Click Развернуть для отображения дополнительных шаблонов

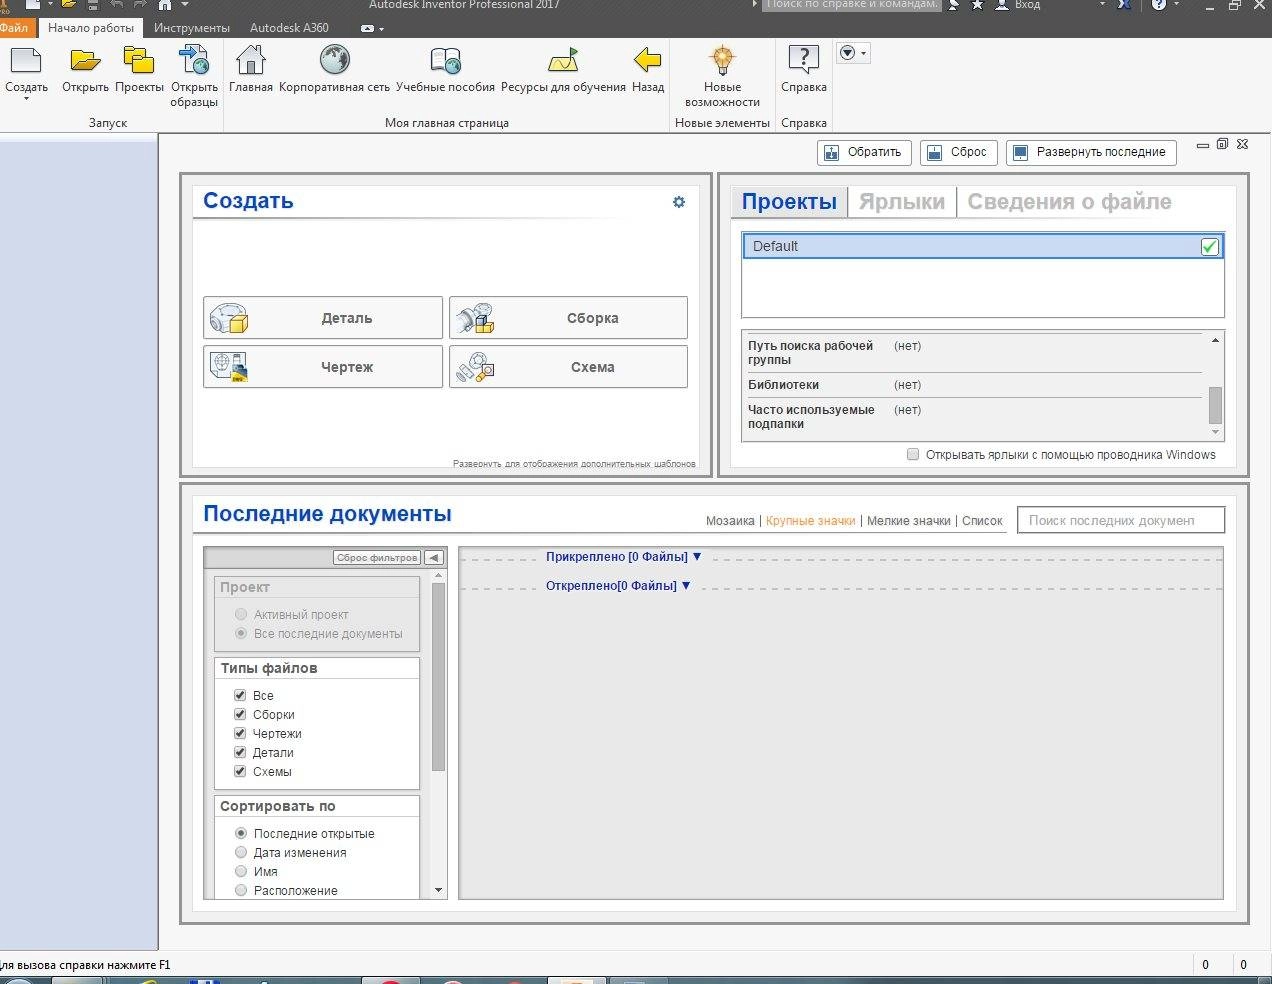[x=574, y=464]
